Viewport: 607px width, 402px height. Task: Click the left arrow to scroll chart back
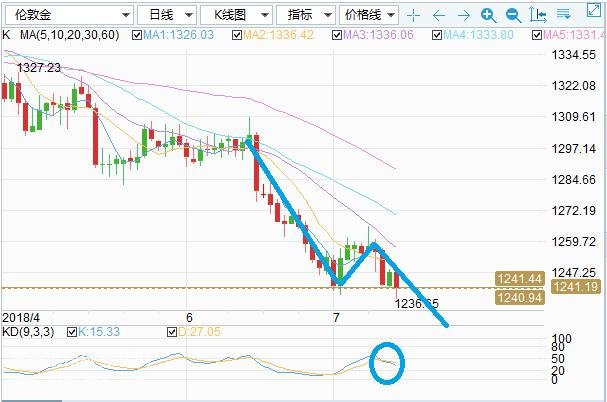click(439, 15)
